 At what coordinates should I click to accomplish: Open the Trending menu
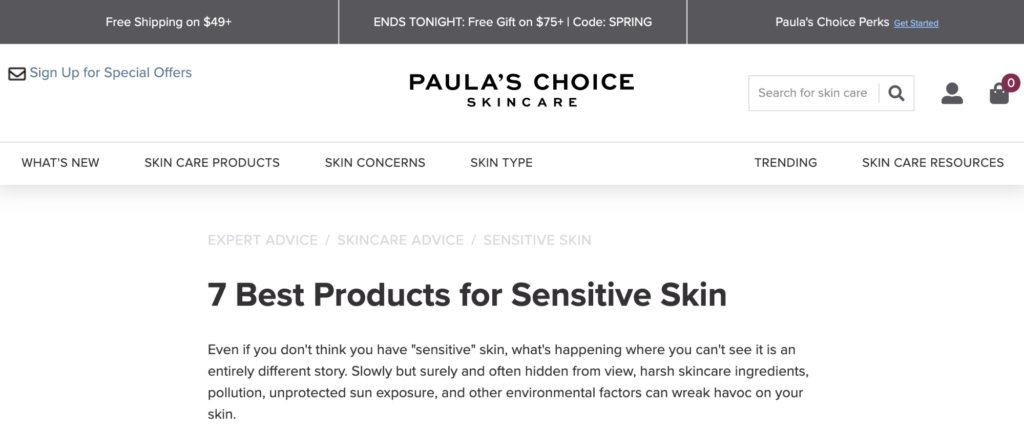pyautogui.click(x=785, y=163)
